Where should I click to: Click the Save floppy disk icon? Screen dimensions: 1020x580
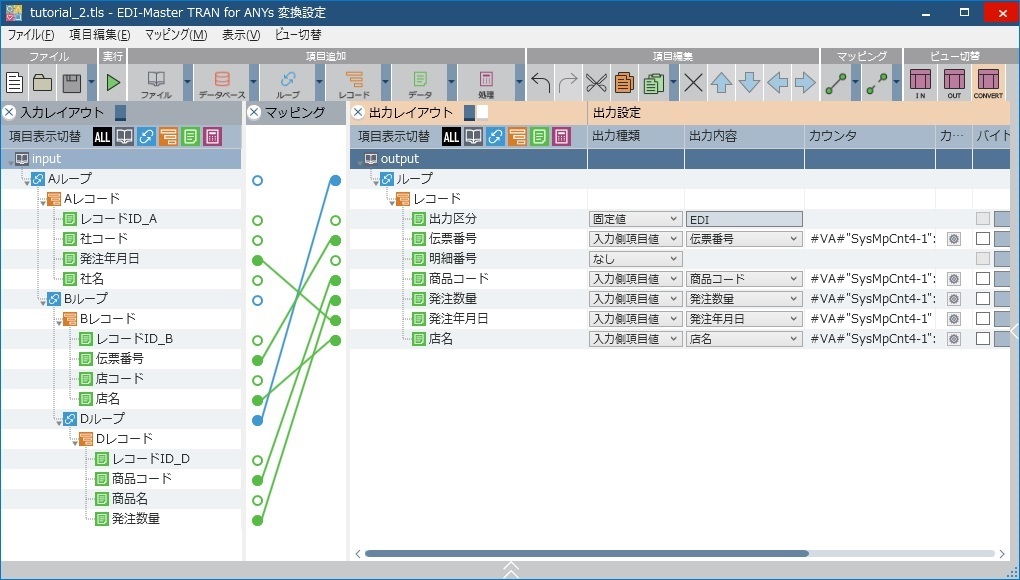71,82
